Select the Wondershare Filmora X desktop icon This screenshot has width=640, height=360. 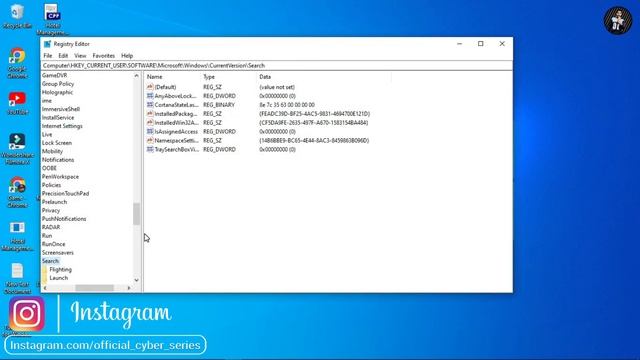point(17,149)
